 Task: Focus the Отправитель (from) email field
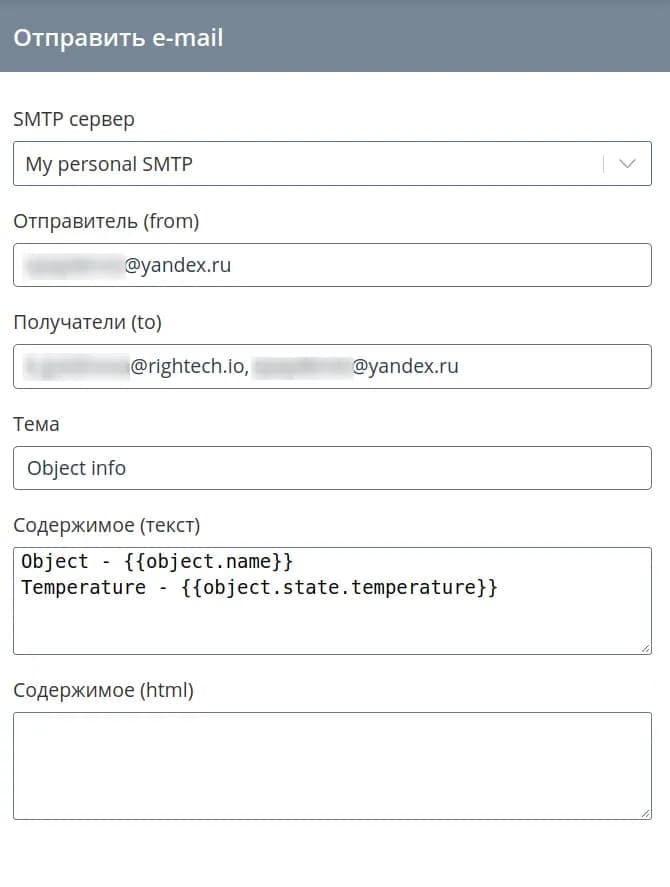[331, 265]
